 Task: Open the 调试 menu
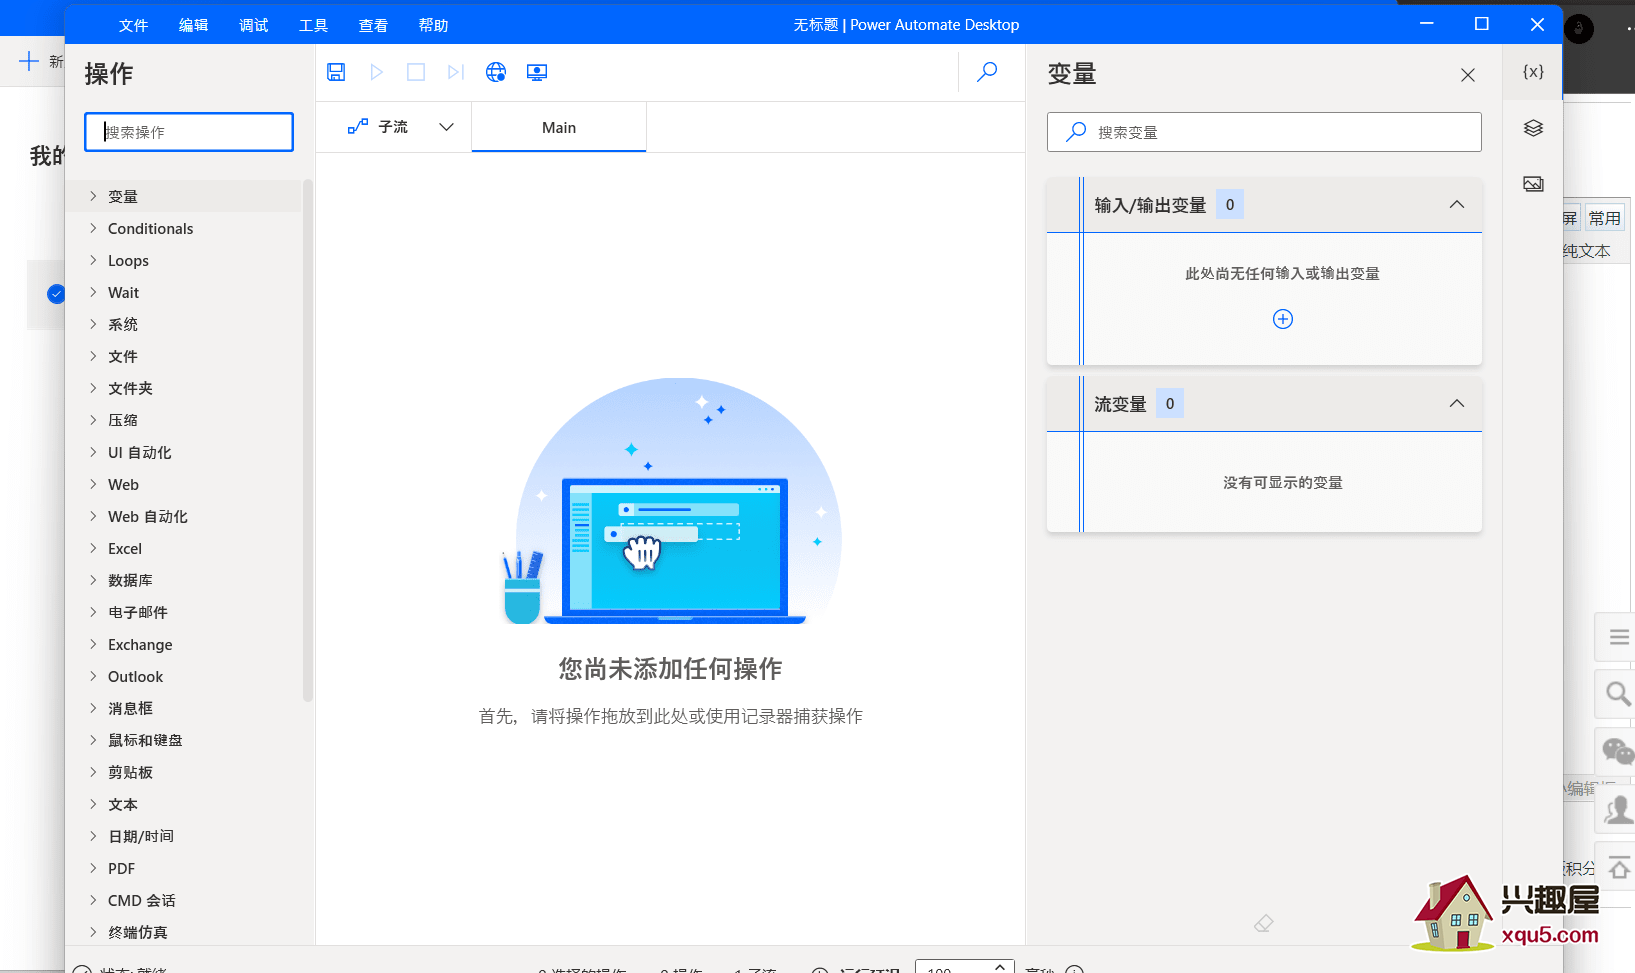(253, 25)
